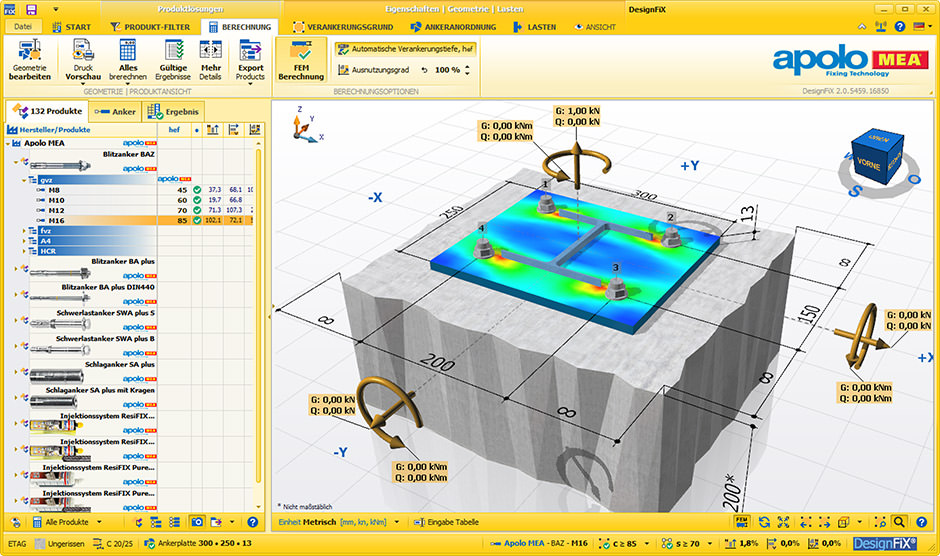Click export folder icon in panel toolbar
The height and width of the screenshot is (556, 940).
(x=216, y=522)
